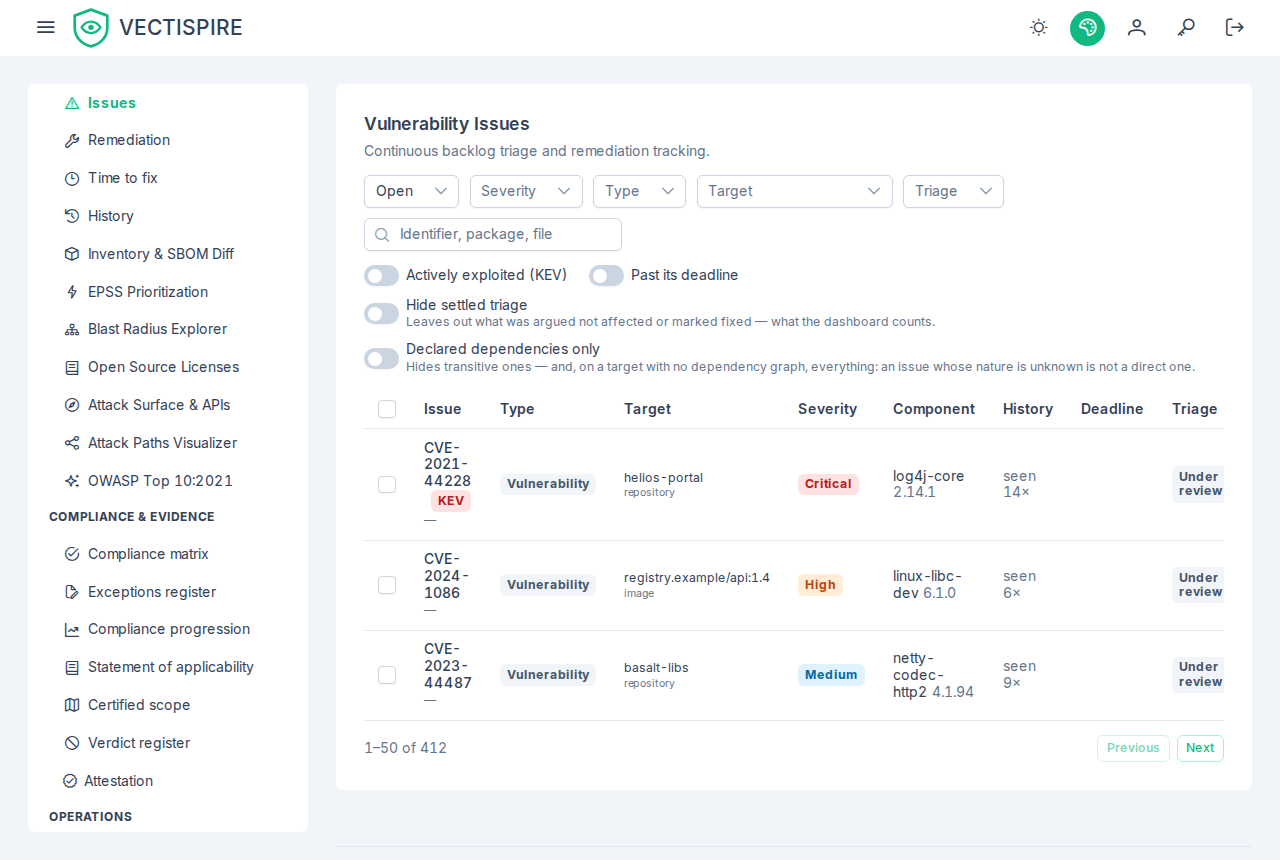Click the wrench icon beside Remediation
The height and width of the screenshot is (860, 1280).
click(x=72, y=141)
